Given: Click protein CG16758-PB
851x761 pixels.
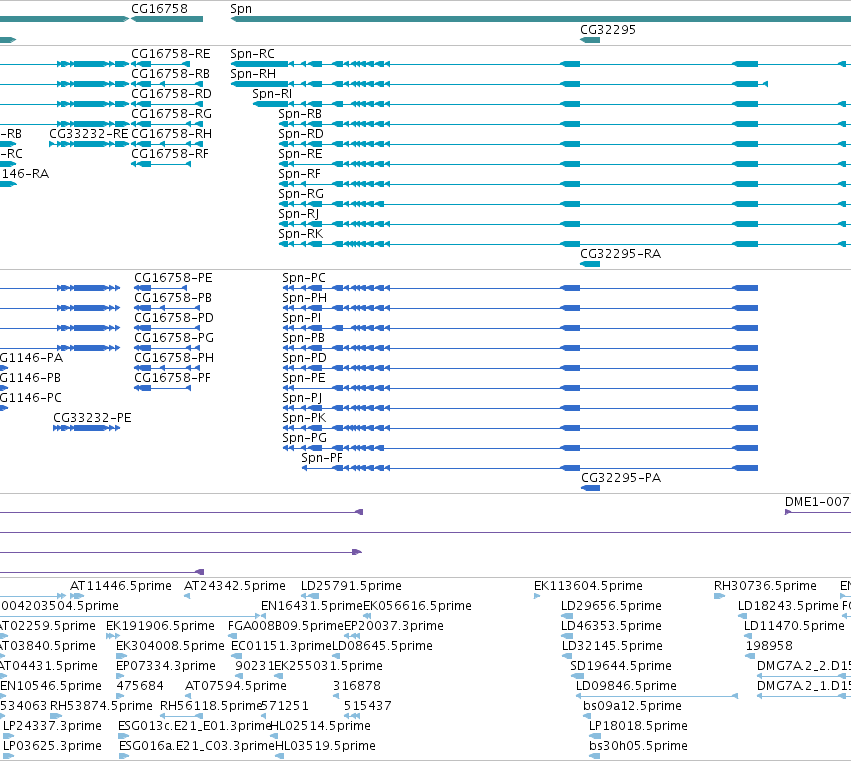Looking at the screenshot, I should [x=173, y=298].
